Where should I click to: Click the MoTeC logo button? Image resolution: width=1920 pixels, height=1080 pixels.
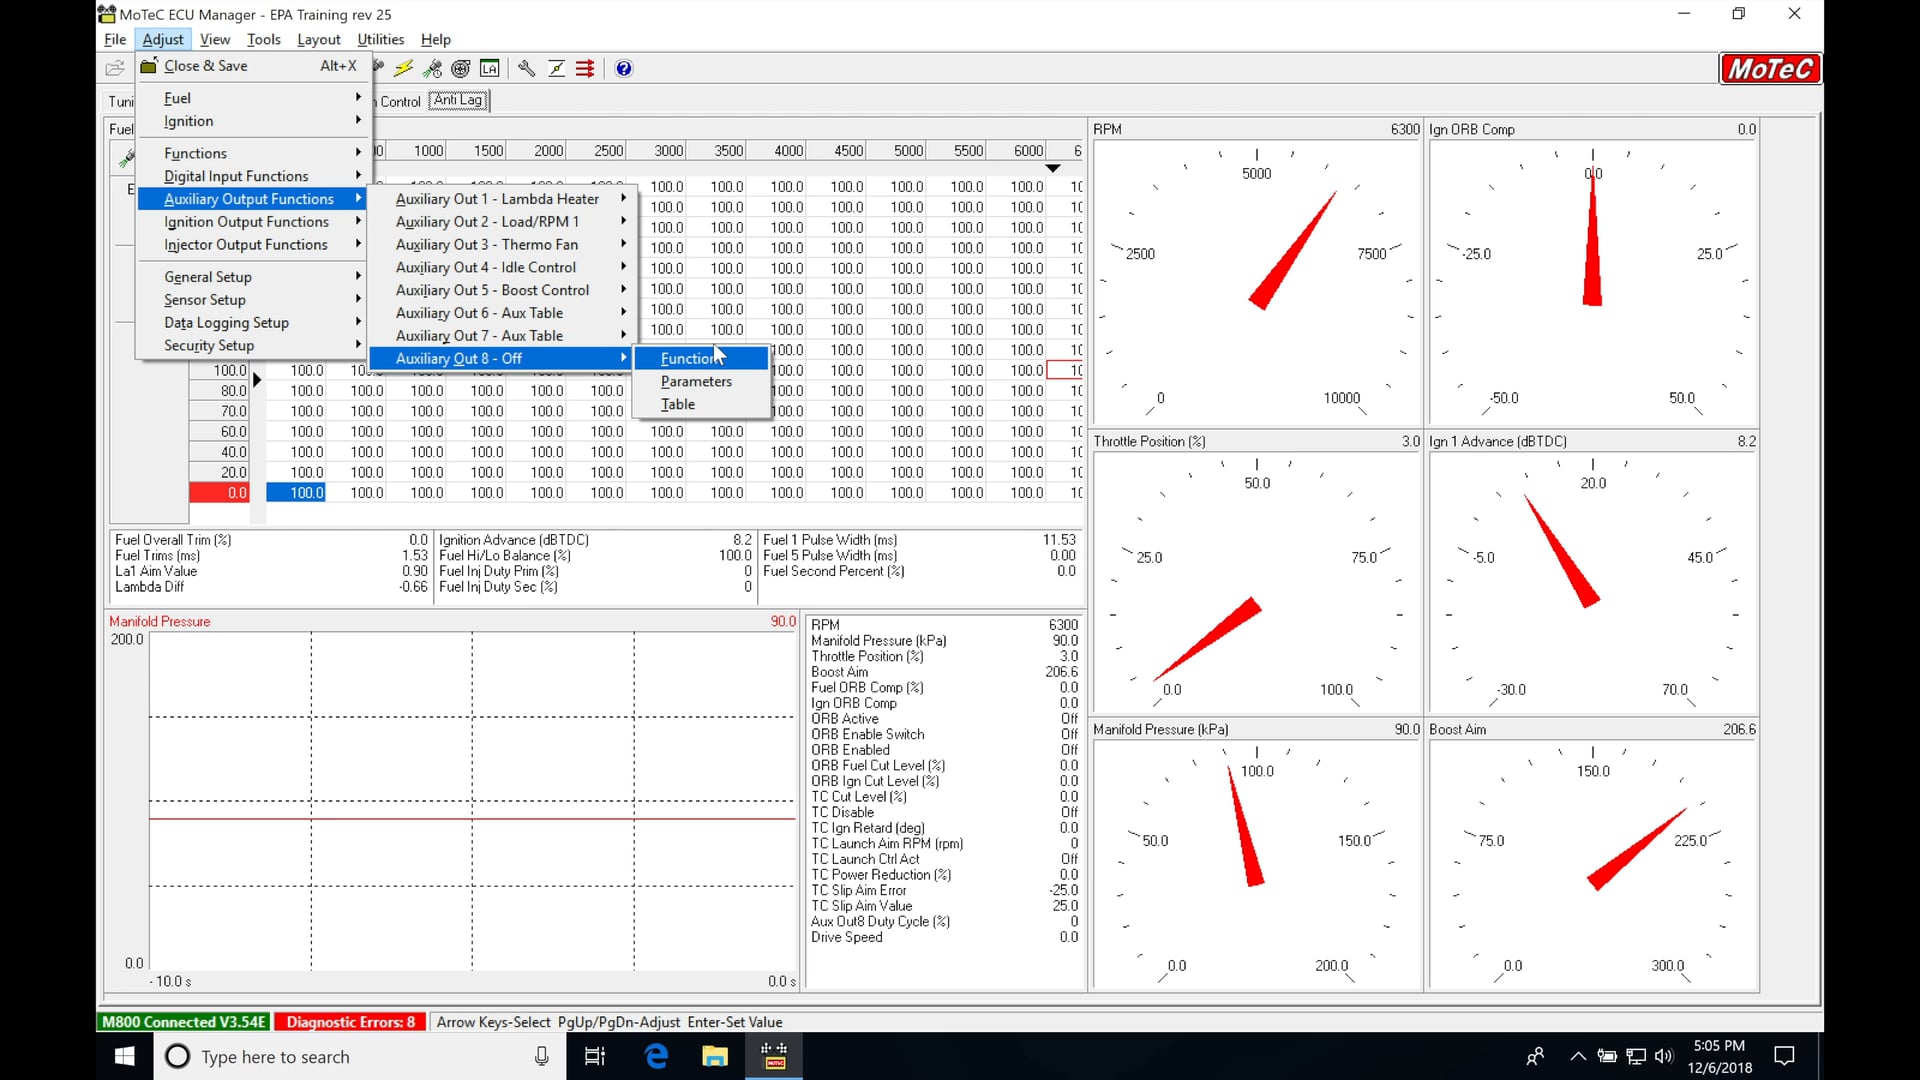click(x=1770, y=68)
